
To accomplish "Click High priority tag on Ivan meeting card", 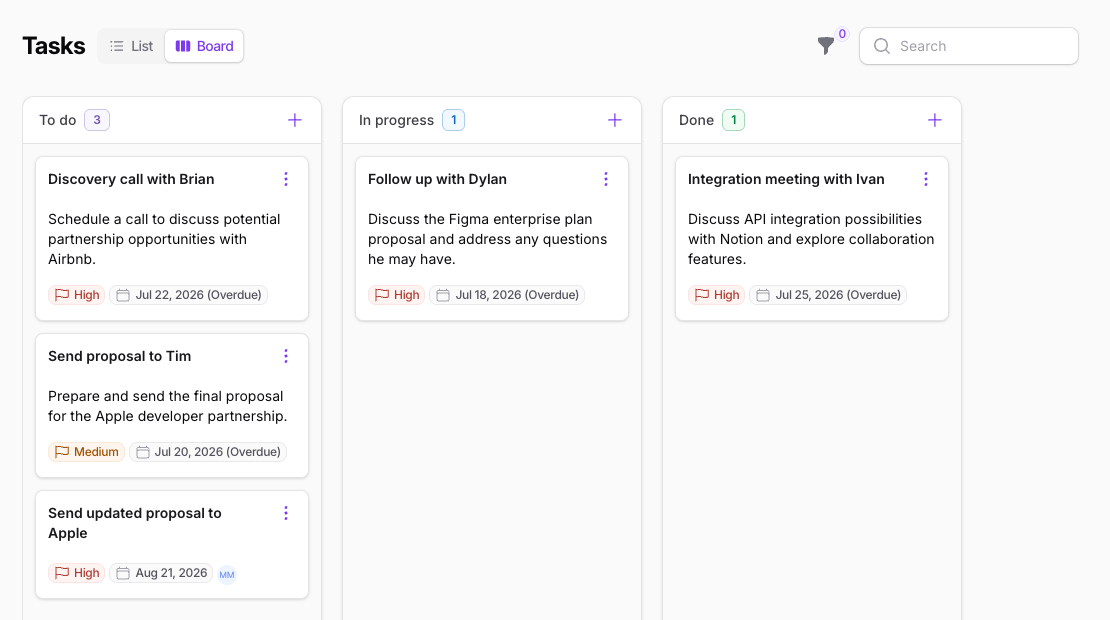I will tap(716, 295).
